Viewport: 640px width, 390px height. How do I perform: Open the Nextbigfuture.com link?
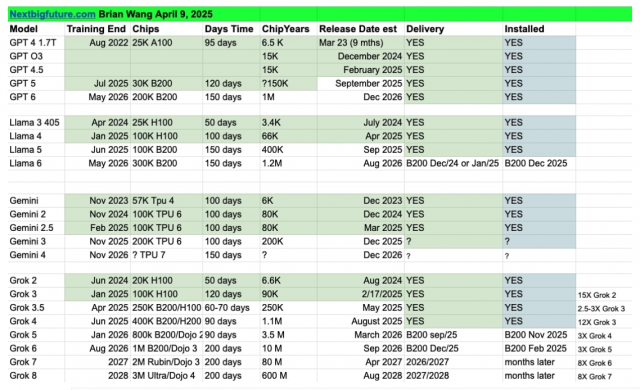(x=52, y=14)
